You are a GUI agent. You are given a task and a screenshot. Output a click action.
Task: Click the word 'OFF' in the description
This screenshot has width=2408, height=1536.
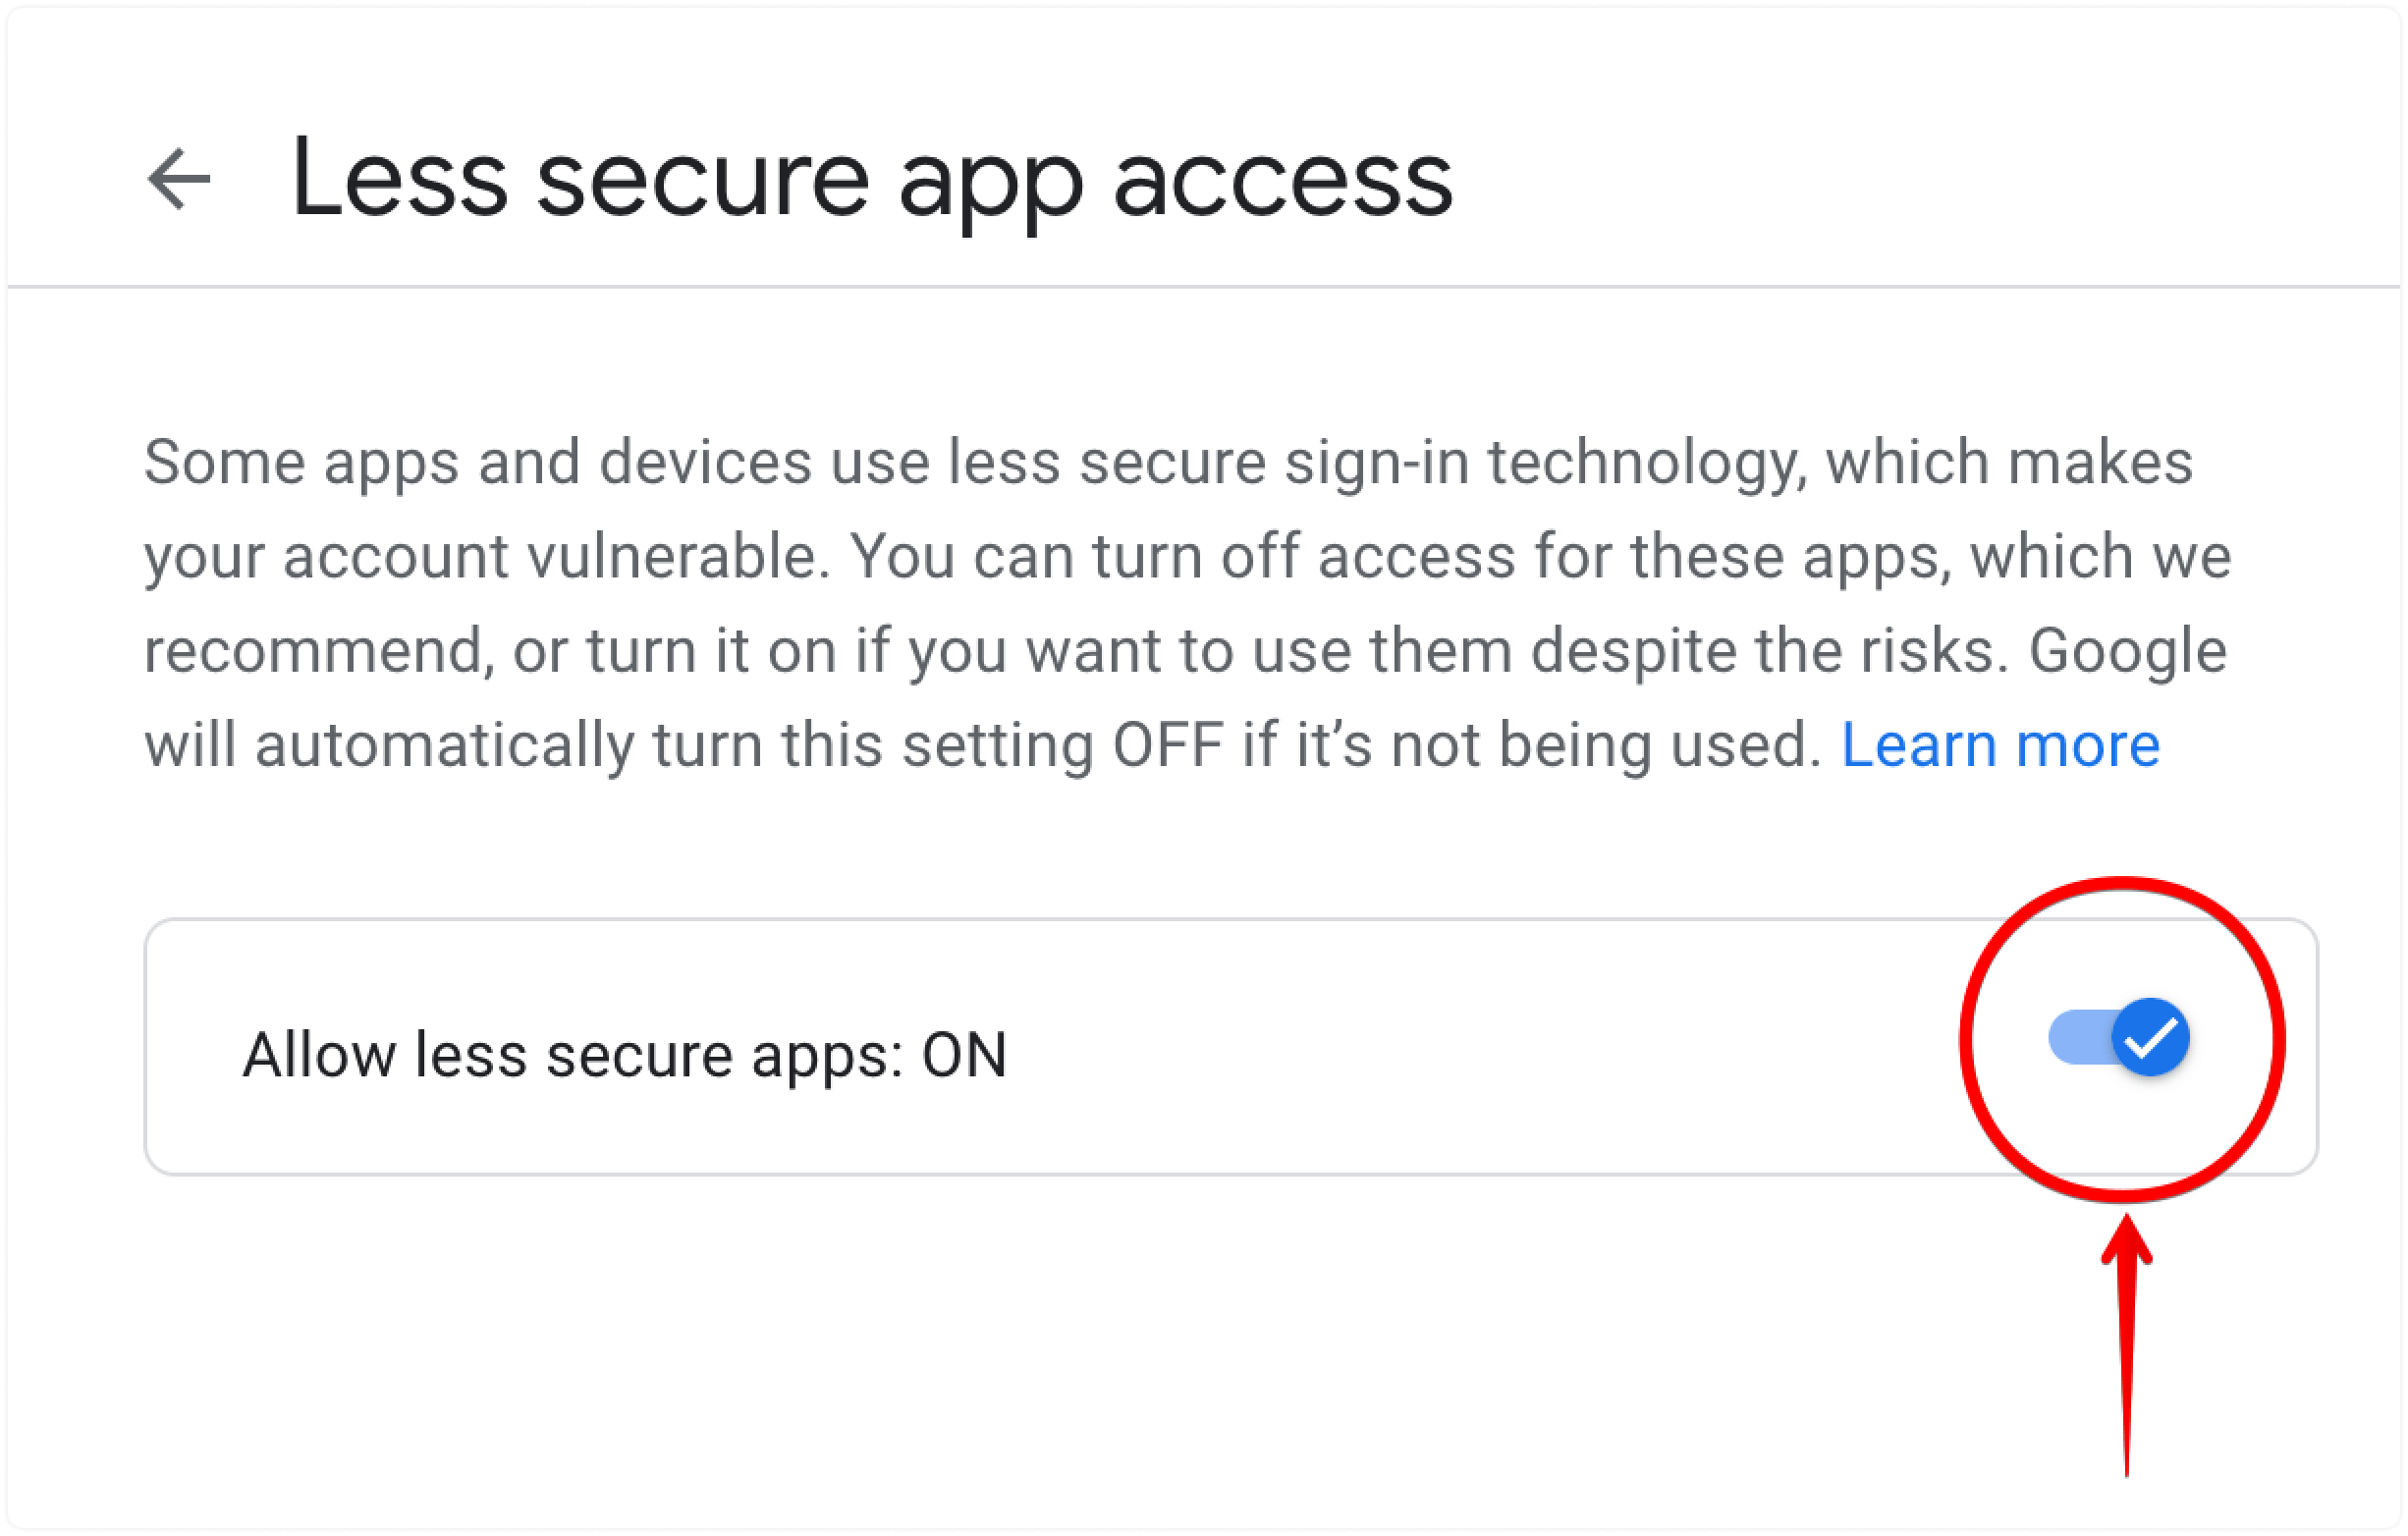[x=1168, y=745]
